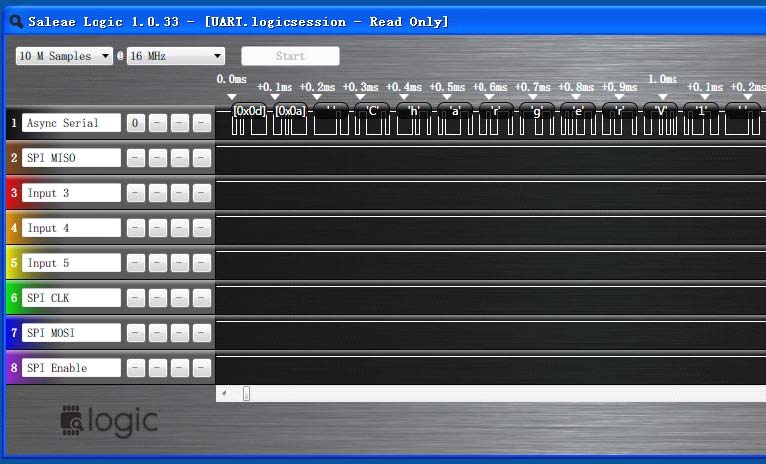Click the decoded [0x0d] byte label
The image size is (766, 464).
click(x=249, y=110)
